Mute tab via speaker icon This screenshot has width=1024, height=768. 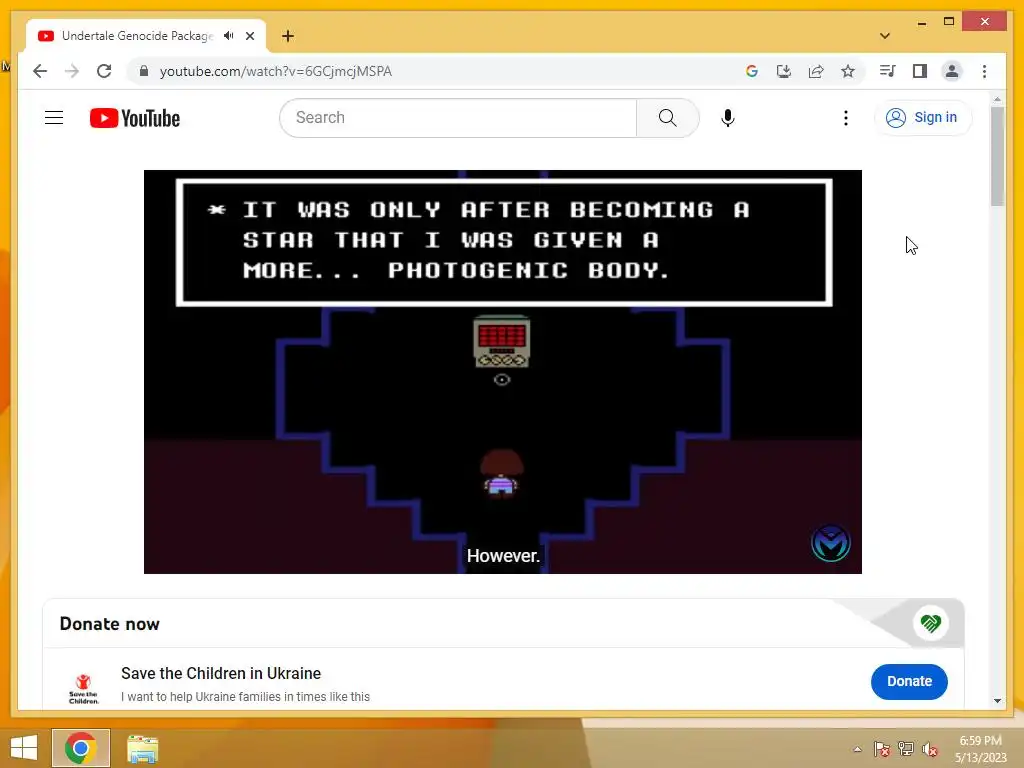pos(229,36)
